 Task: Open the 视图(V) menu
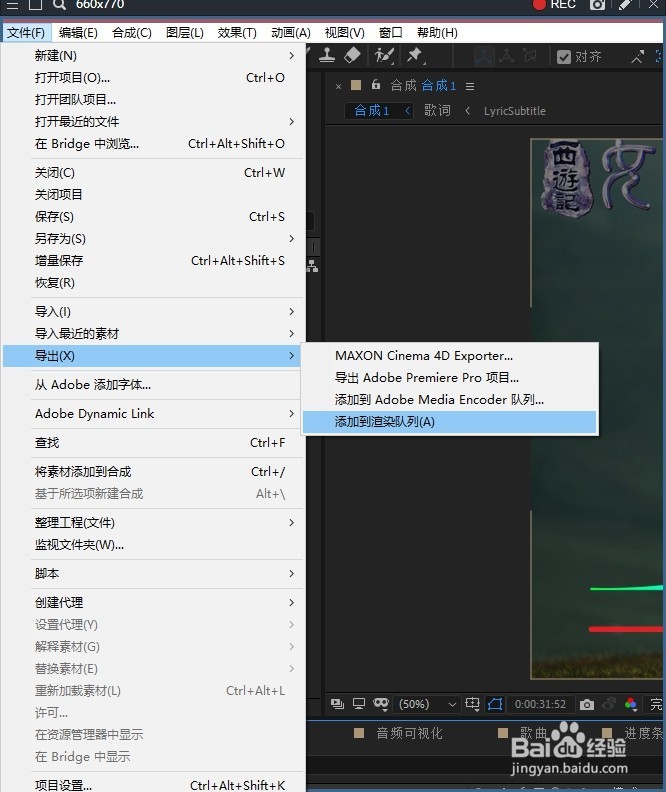click(x=344, y=33)
